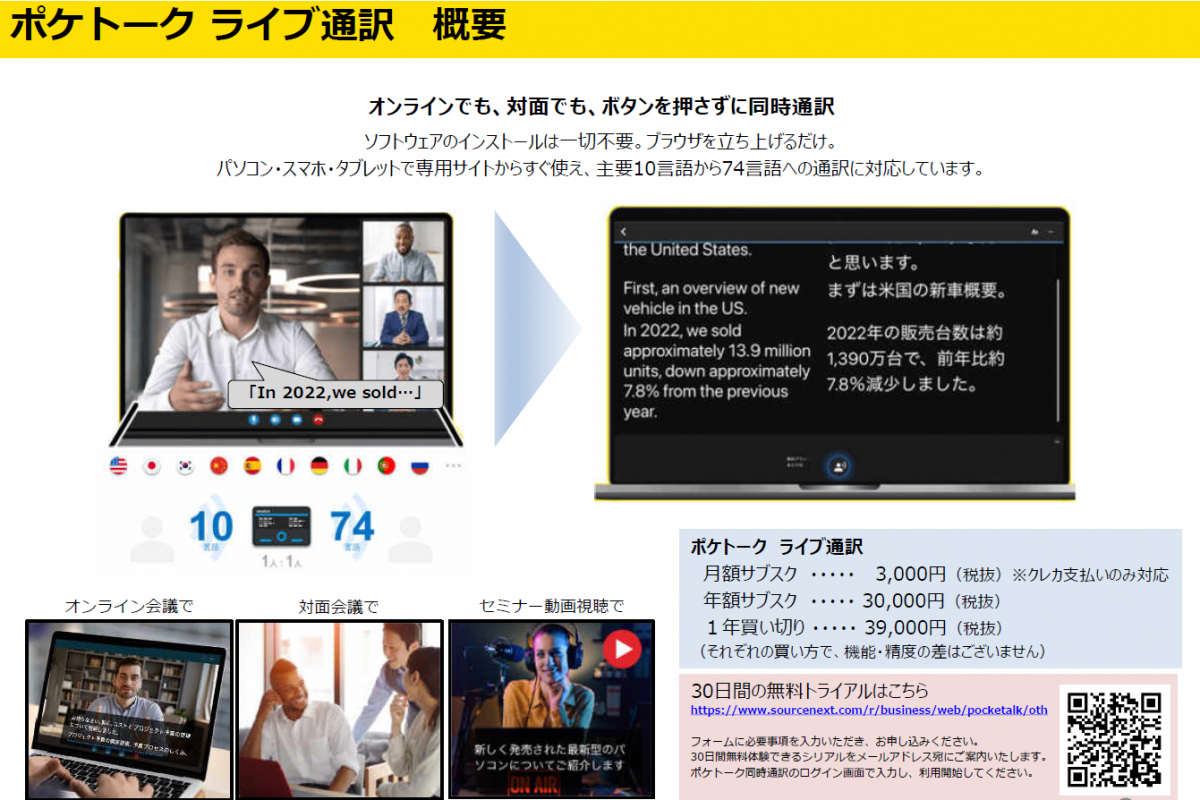The height and width of the screenshot is (800, 1200).
Task: Select the Spain flag icon
Action: coord(252,466)
